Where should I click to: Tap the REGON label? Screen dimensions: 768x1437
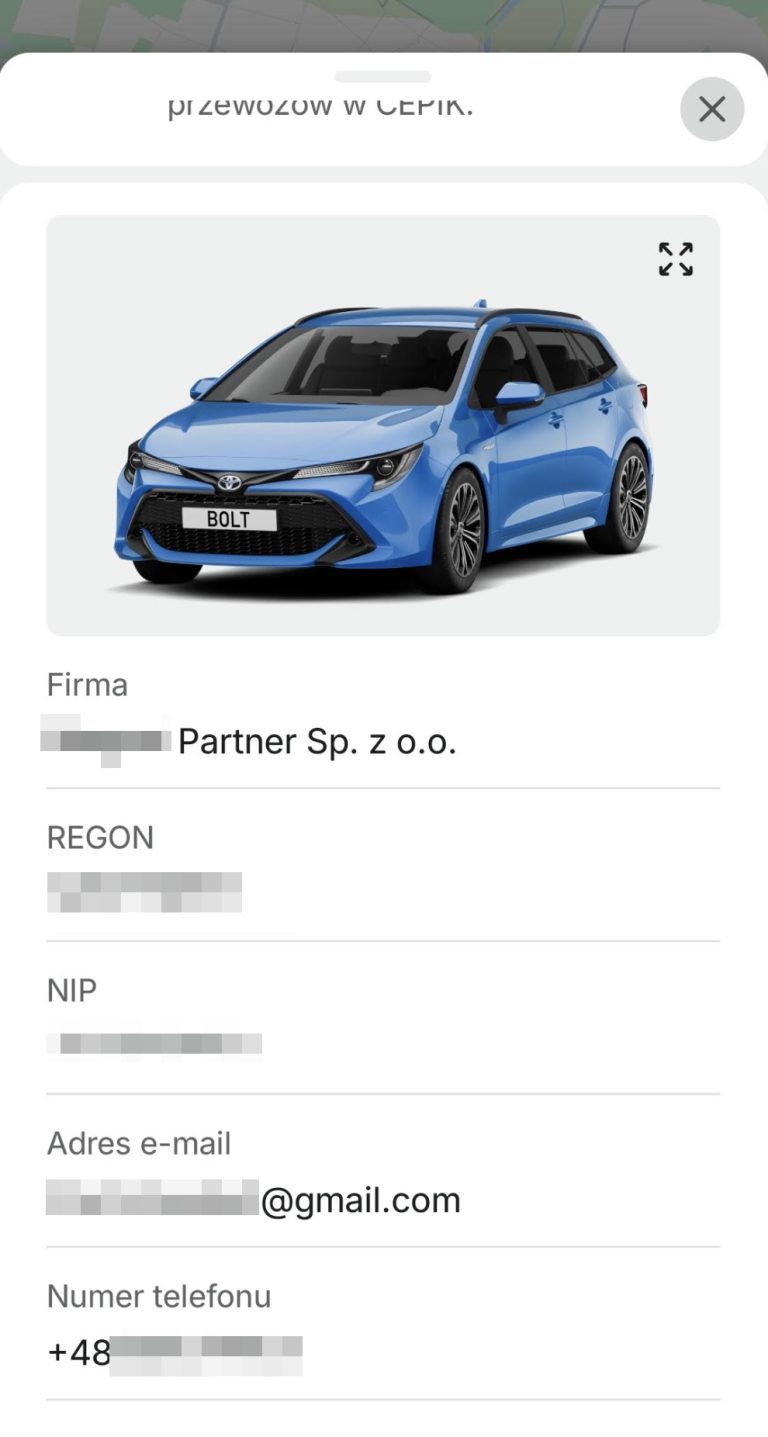100,838
